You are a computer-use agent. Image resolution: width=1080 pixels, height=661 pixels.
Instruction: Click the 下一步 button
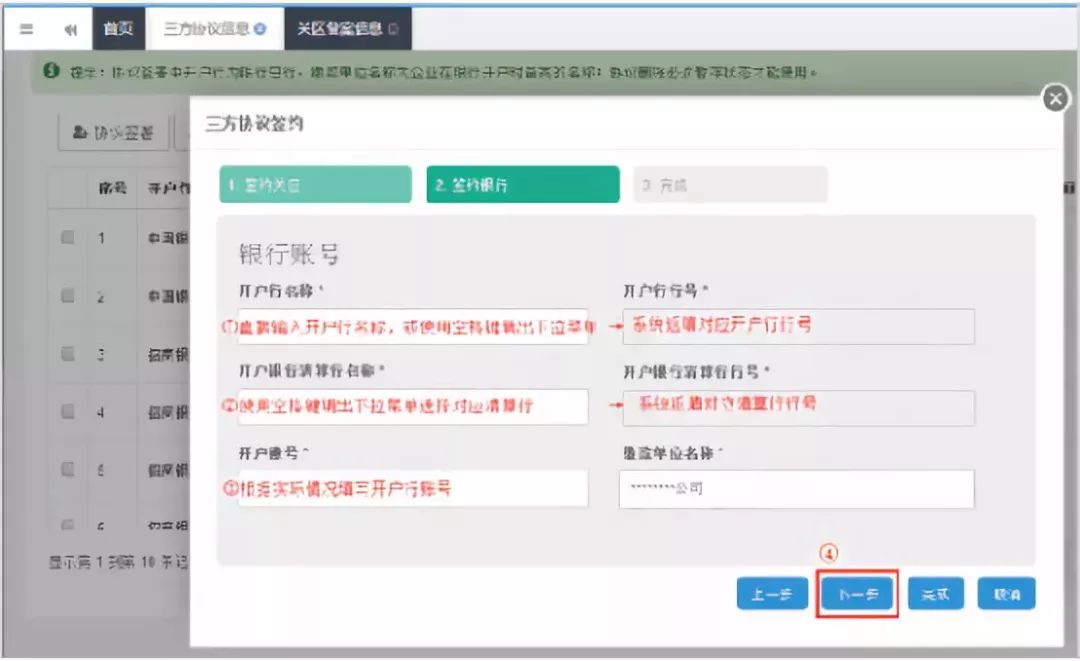coord(858,594)
